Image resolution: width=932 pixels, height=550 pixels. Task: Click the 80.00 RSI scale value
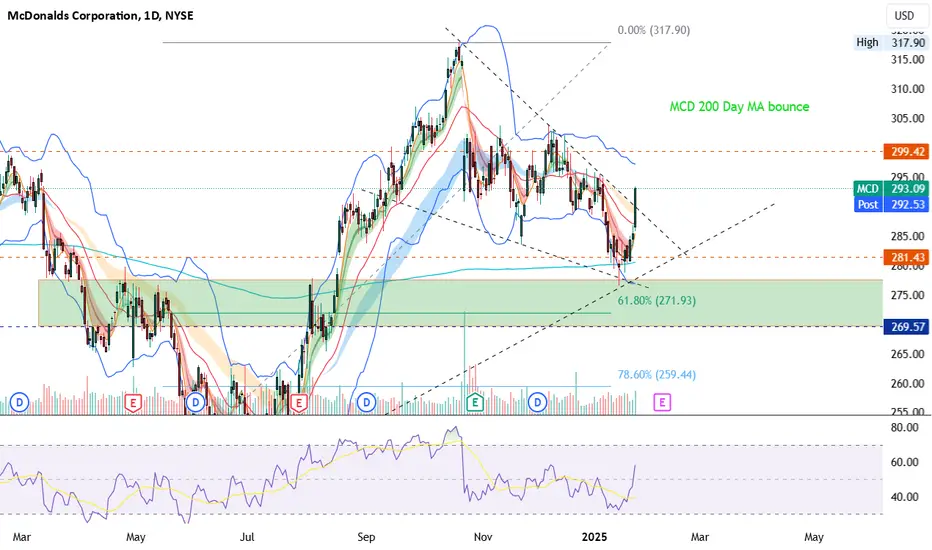tap(905, 428)
